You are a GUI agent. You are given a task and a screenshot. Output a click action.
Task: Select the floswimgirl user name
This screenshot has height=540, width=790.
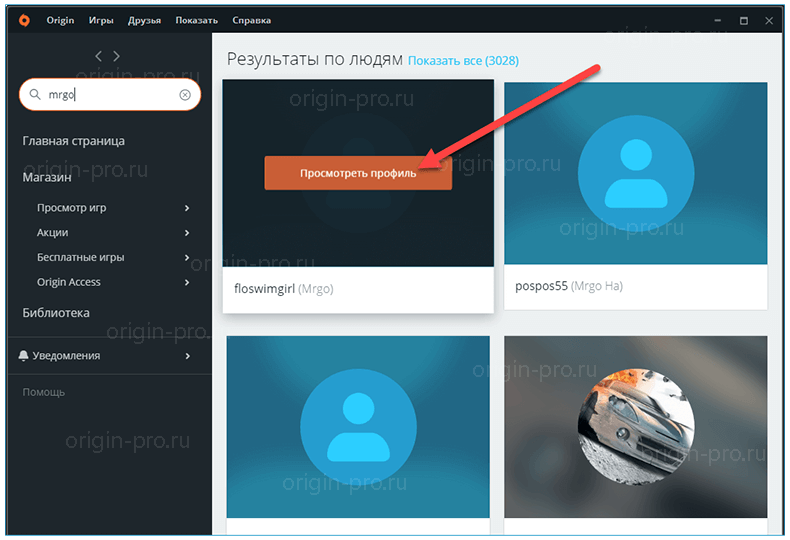coord(265,289)
